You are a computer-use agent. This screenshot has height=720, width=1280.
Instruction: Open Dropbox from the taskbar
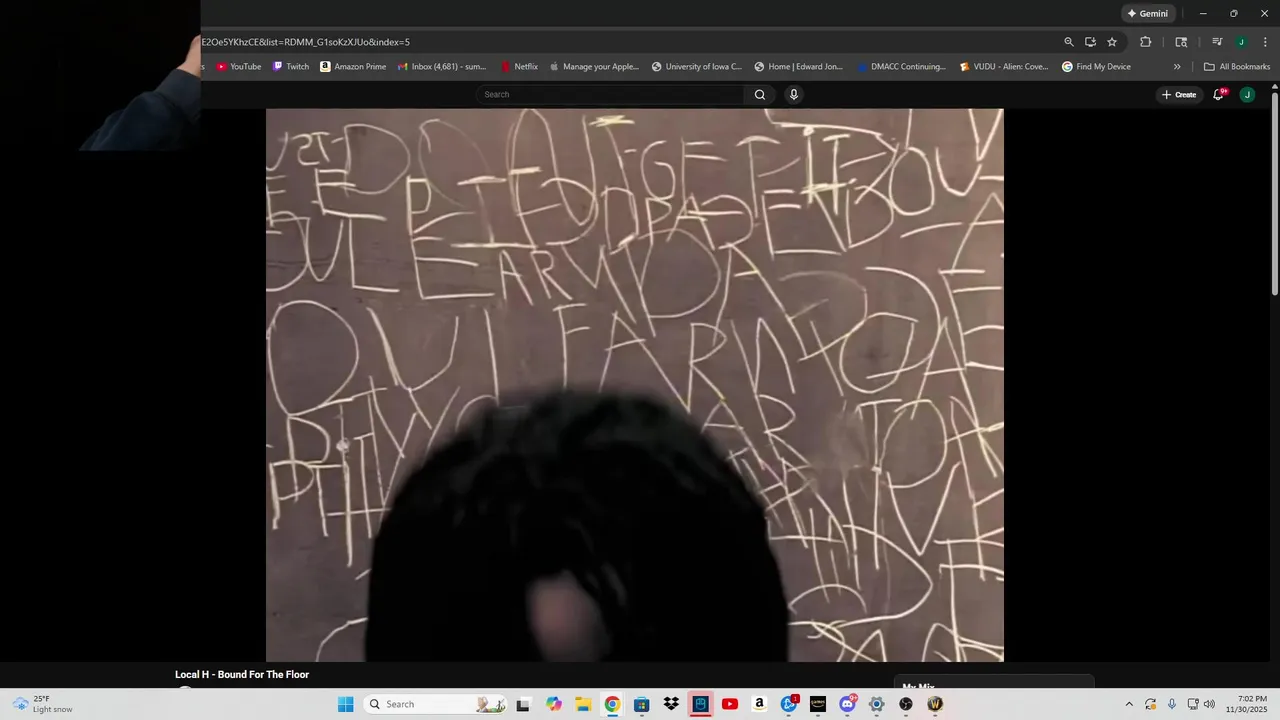pyautogui.click(x=671, y=704)
